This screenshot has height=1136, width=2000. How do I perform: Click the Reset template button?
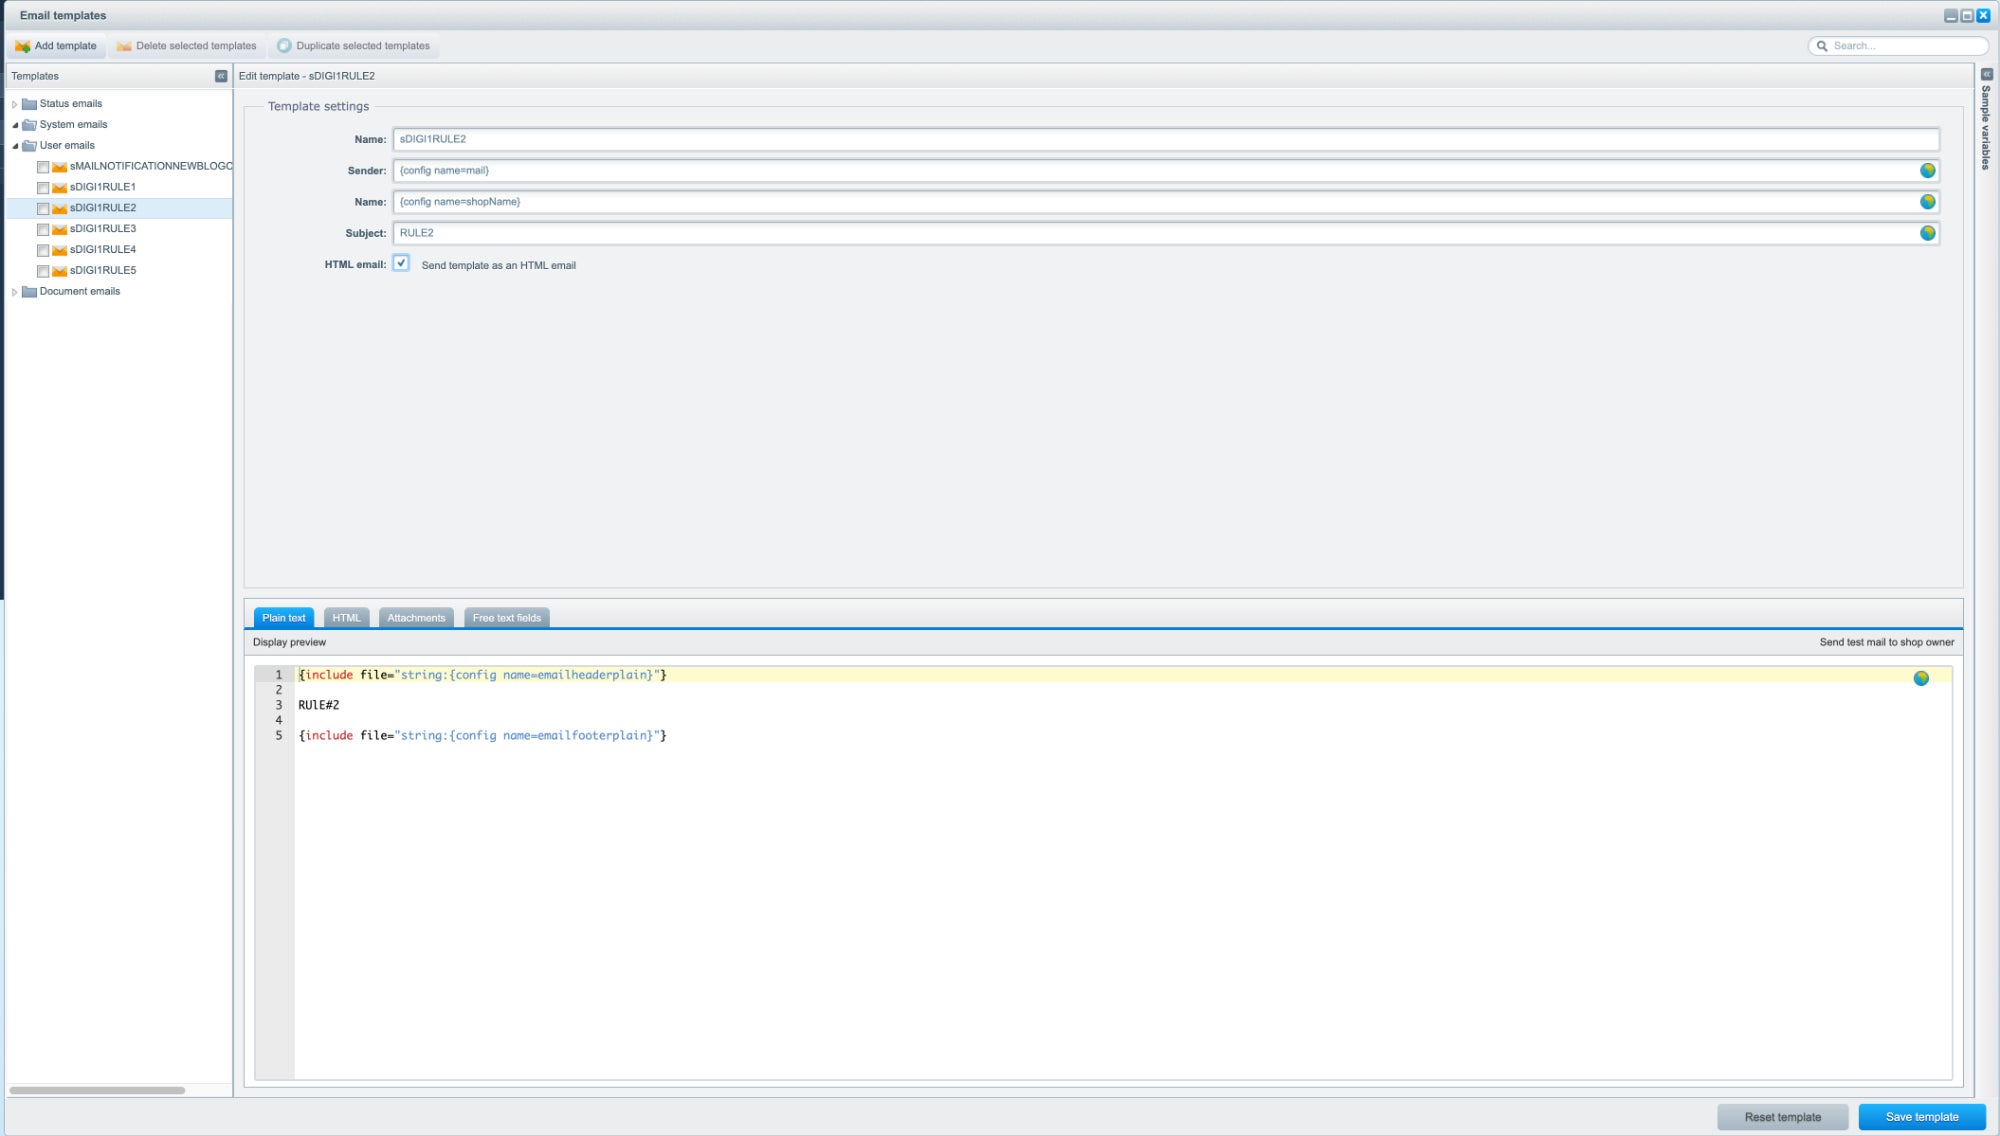tap(1782, 1117)
